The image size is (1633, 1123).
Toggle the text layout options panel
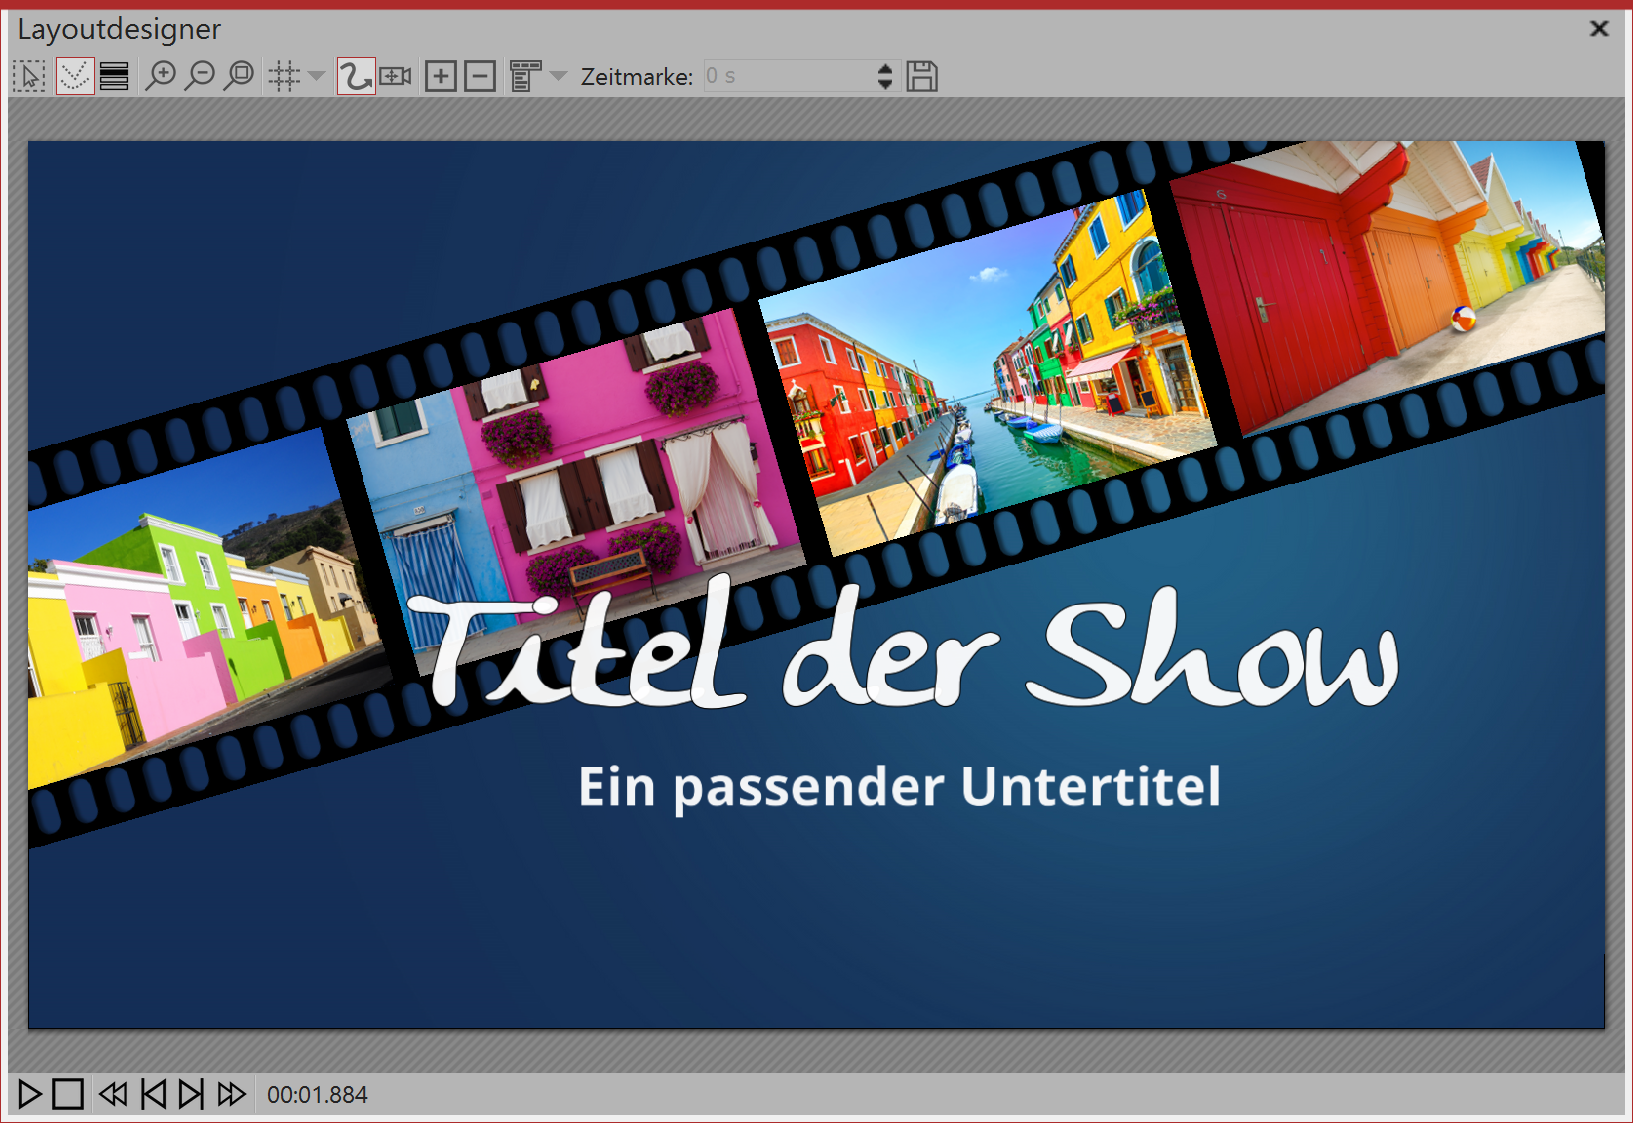pos(524,75)
